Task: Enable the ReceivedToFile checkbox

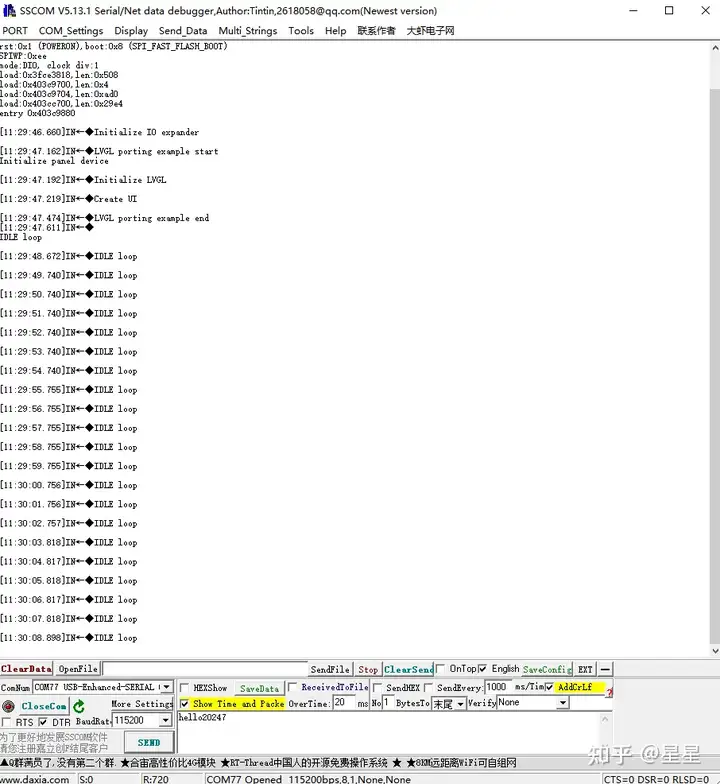Action: click(292, 687)
